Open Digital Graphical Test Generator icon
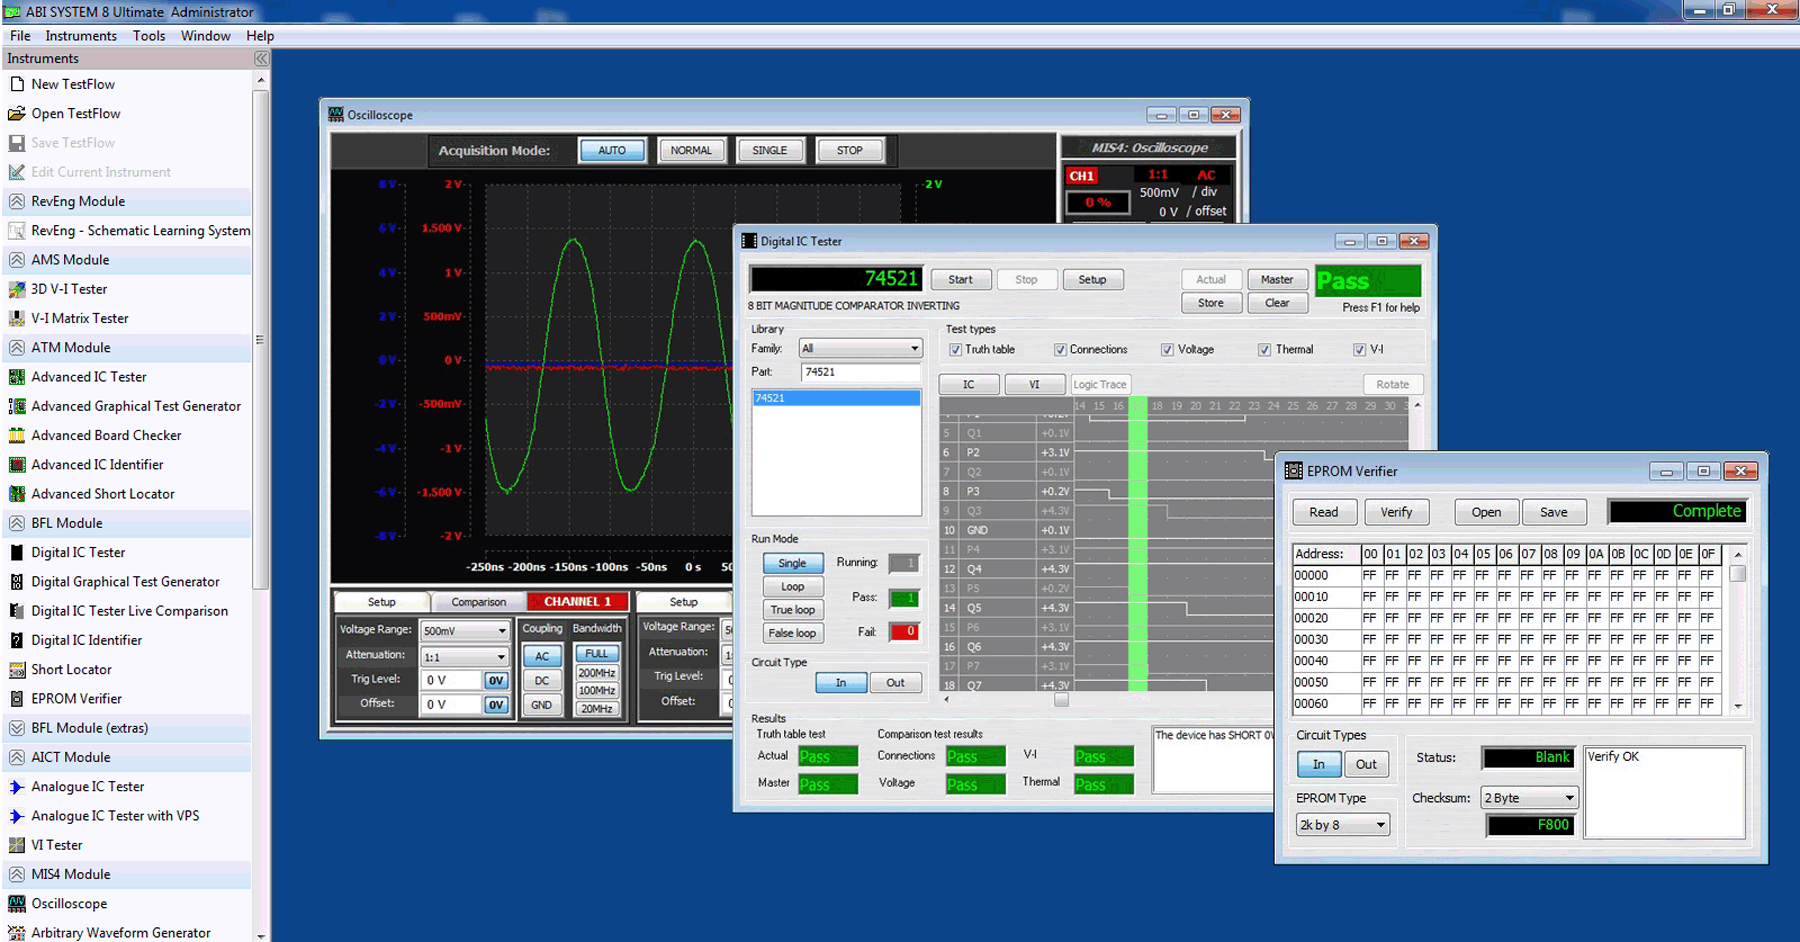Screen dimensions: 1800x942 [x=17, y=582]
